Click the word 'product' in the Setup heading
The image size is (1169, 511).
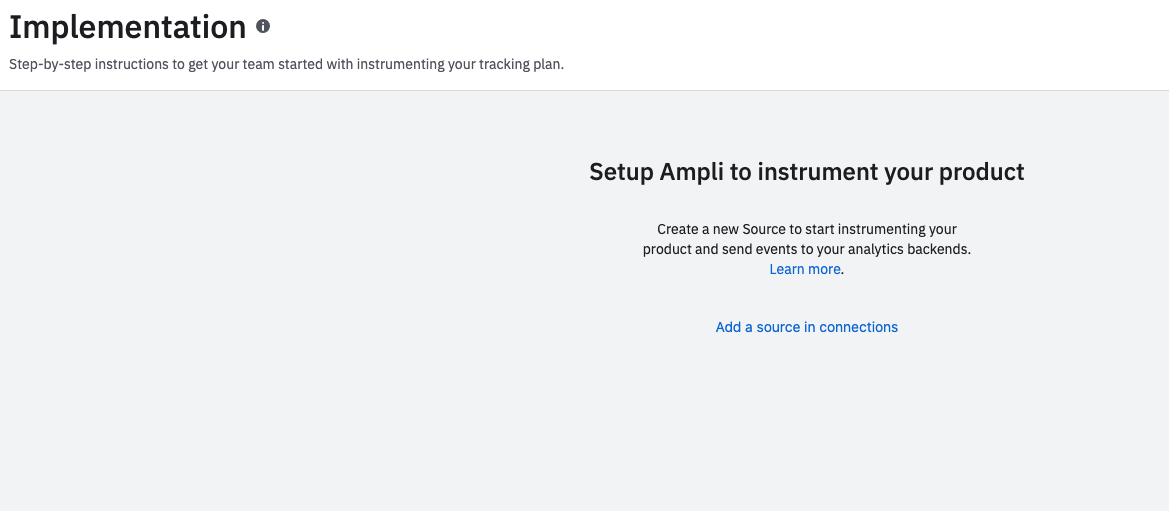tap(982, 172)
